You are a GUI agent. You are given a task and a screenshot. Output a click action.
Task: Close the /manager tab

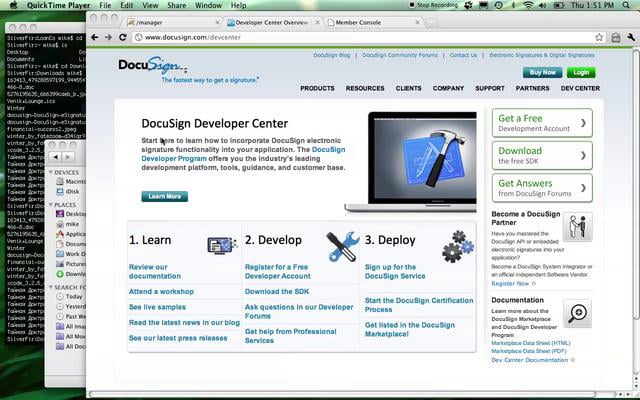(x=218, y=22)
